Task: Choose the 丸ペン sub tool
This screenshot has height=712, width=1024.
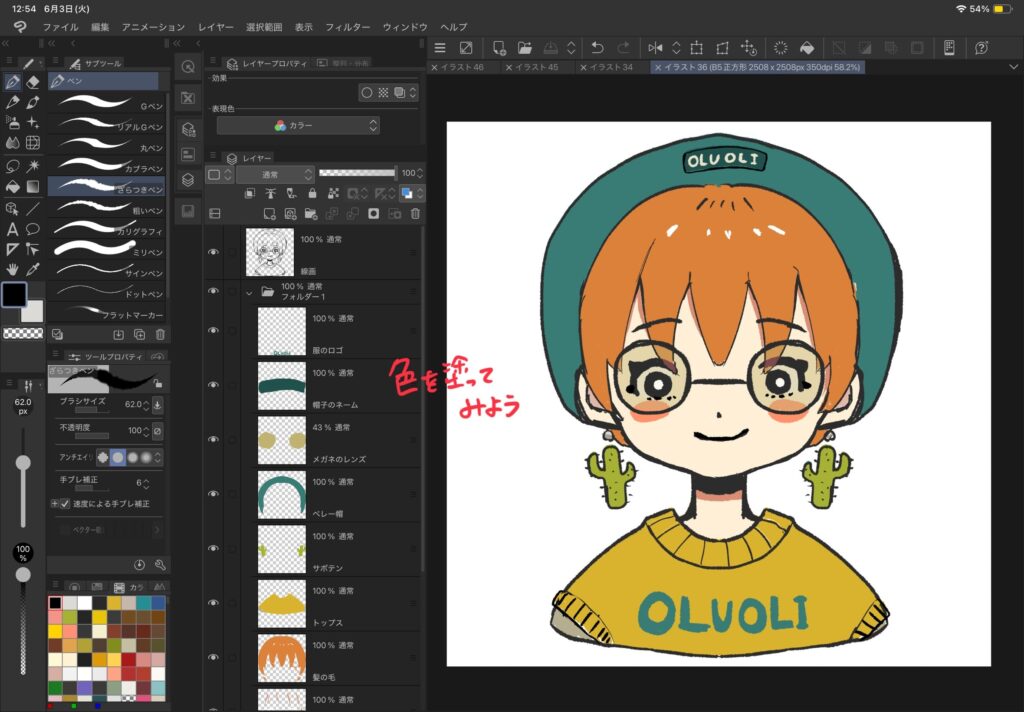Action: pyautogui.click(x=108, y=146)
